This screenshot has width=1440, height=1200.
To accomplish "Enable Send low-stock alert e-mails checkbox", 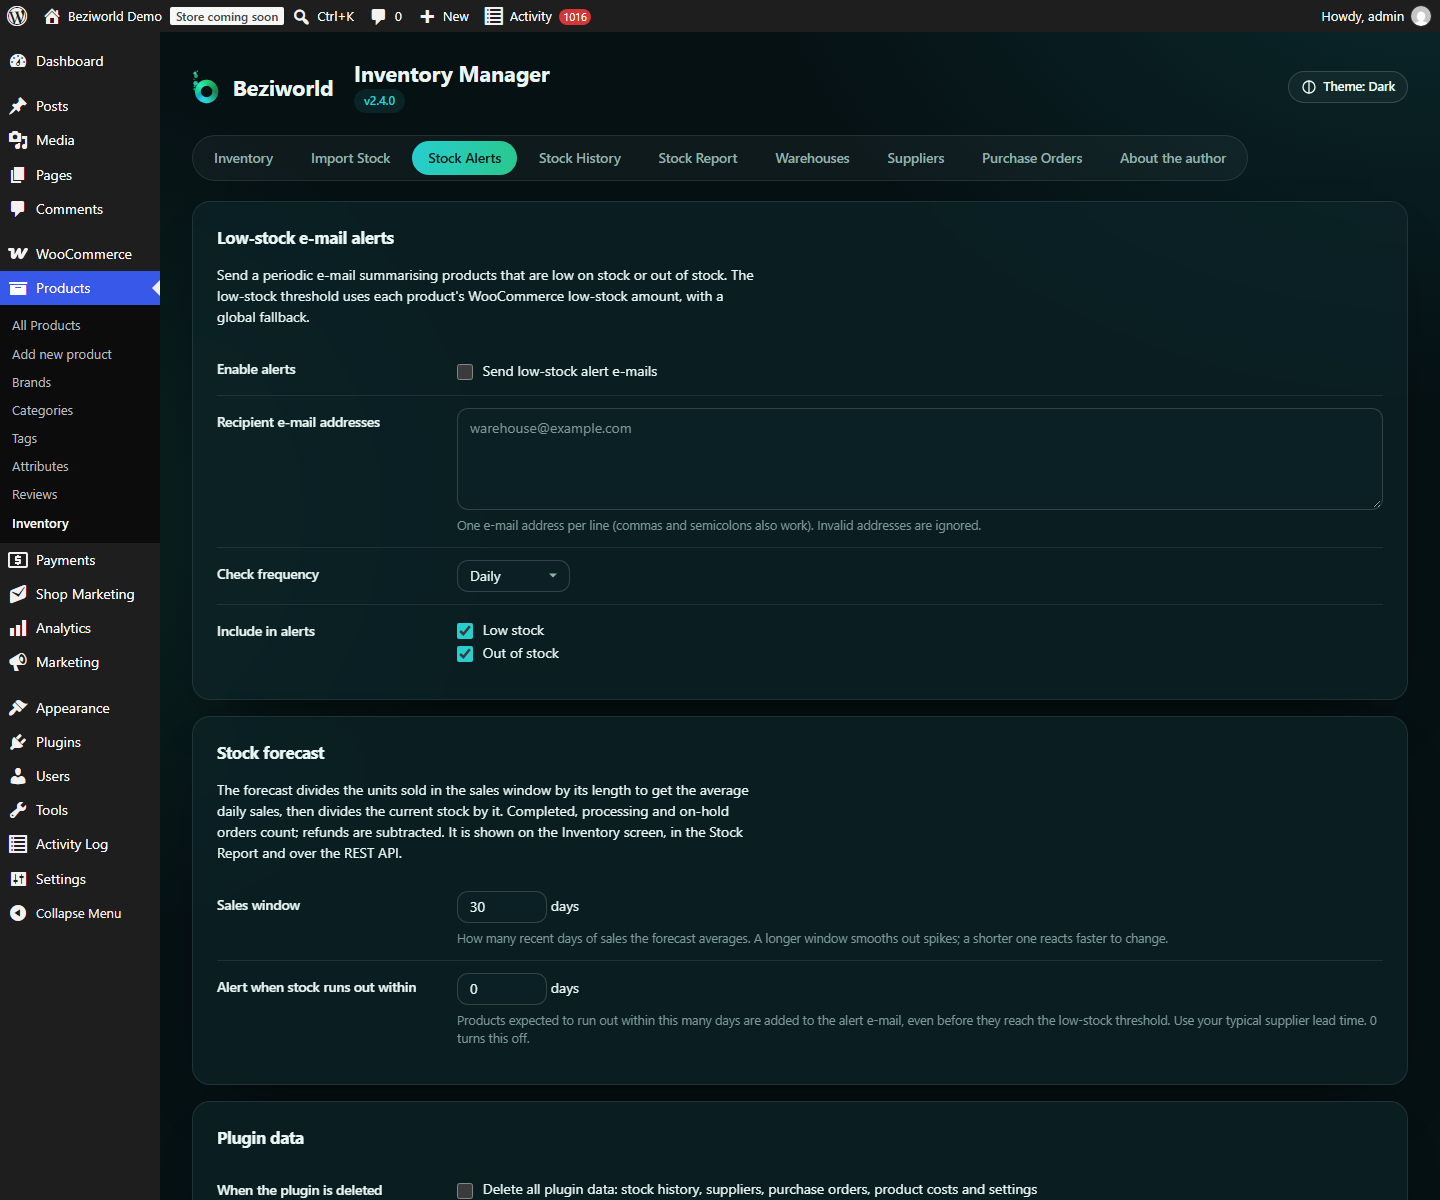I will (x=465, y=372).
